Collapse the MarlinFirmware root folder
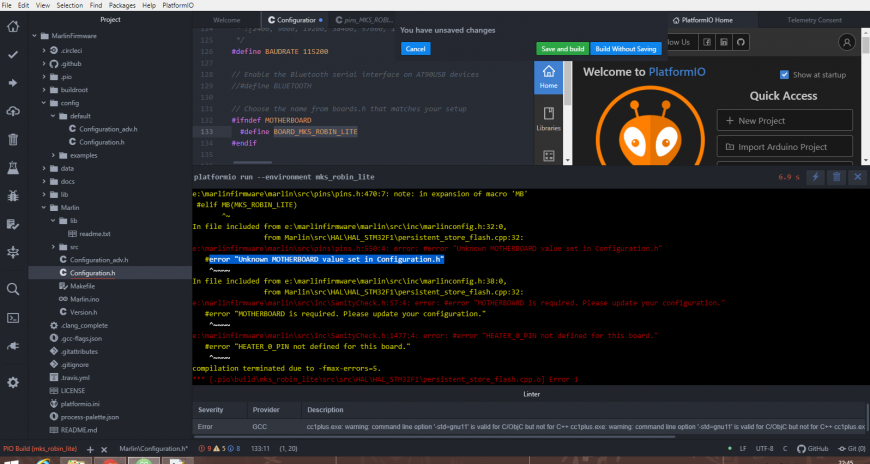Screen dimensions: 870x464 [35, 36]
